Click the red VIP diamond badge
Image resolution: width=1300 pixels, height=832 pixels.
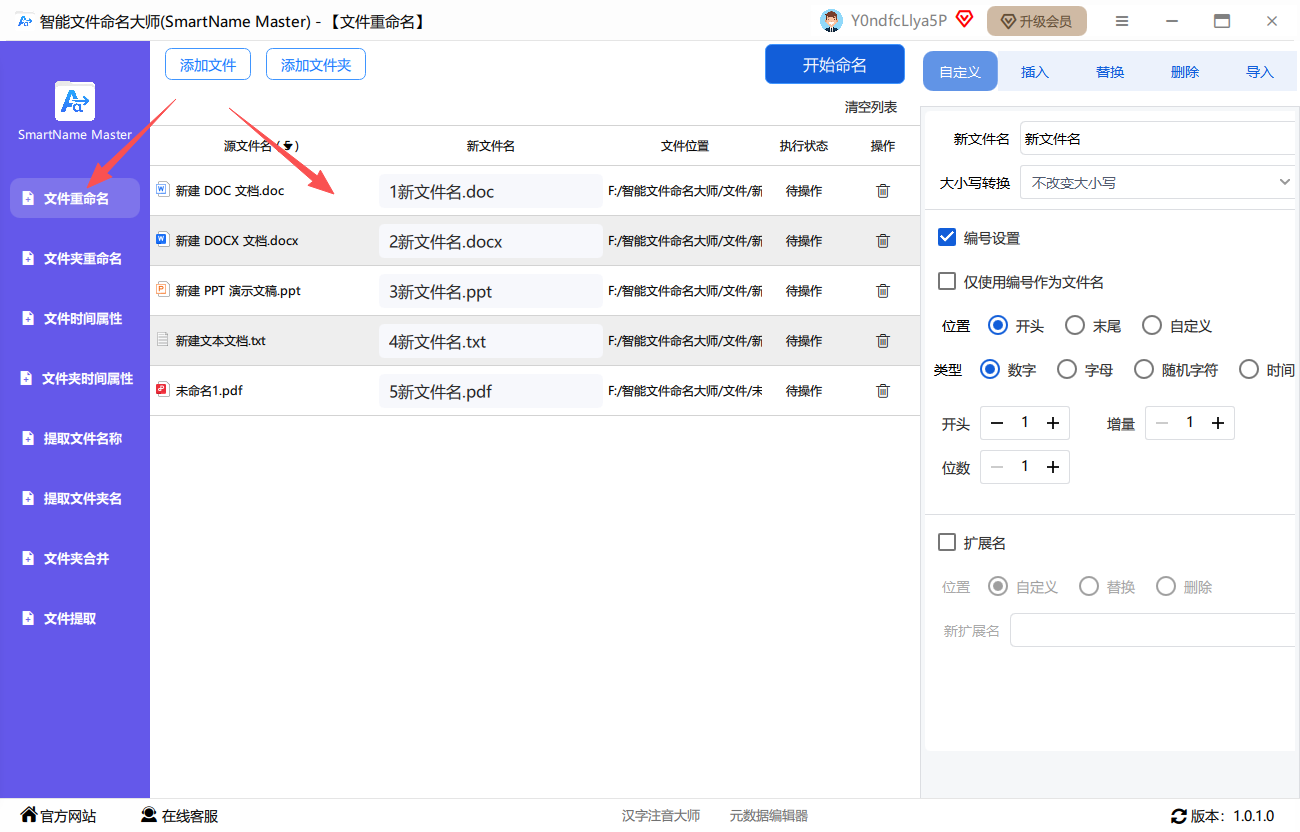point(964,20)
